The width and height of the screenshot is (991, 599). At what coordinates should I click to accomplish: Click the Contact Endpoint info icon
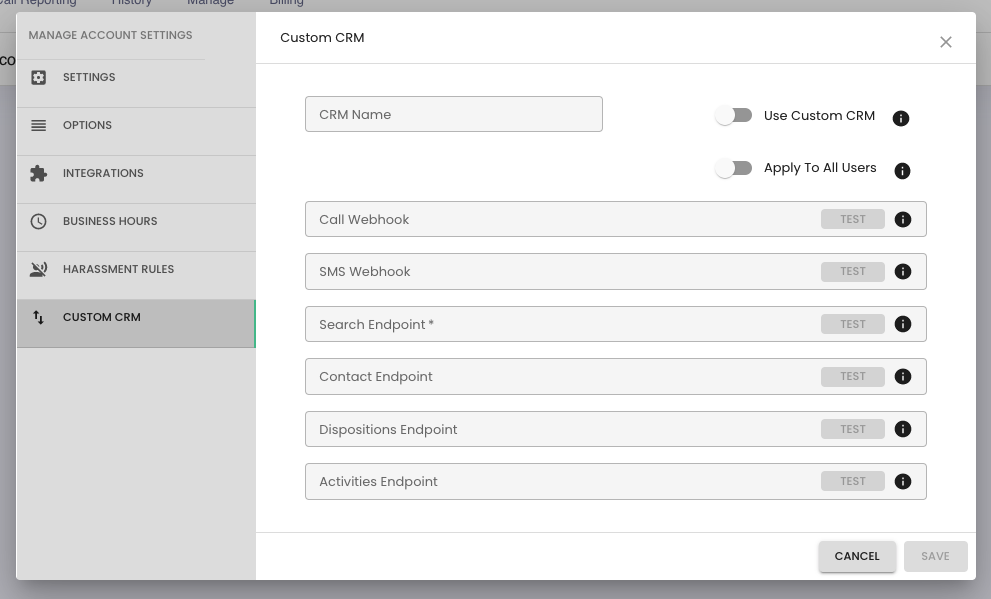click(903, 377)
